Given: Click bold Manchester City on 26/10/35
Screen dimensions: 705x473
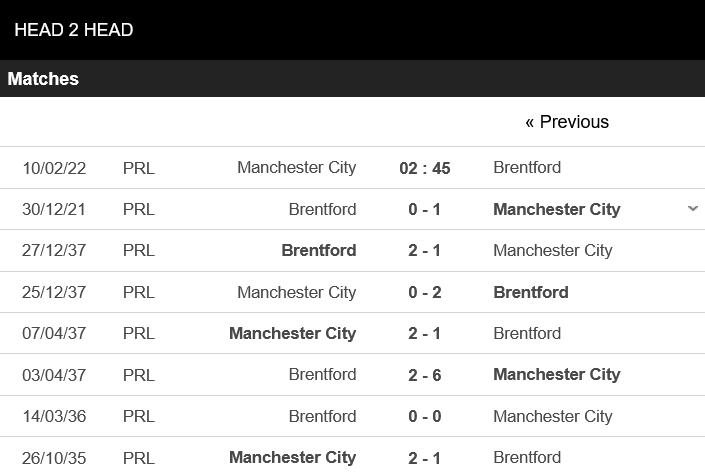Looking at the screenshot, I should point(292,458).
